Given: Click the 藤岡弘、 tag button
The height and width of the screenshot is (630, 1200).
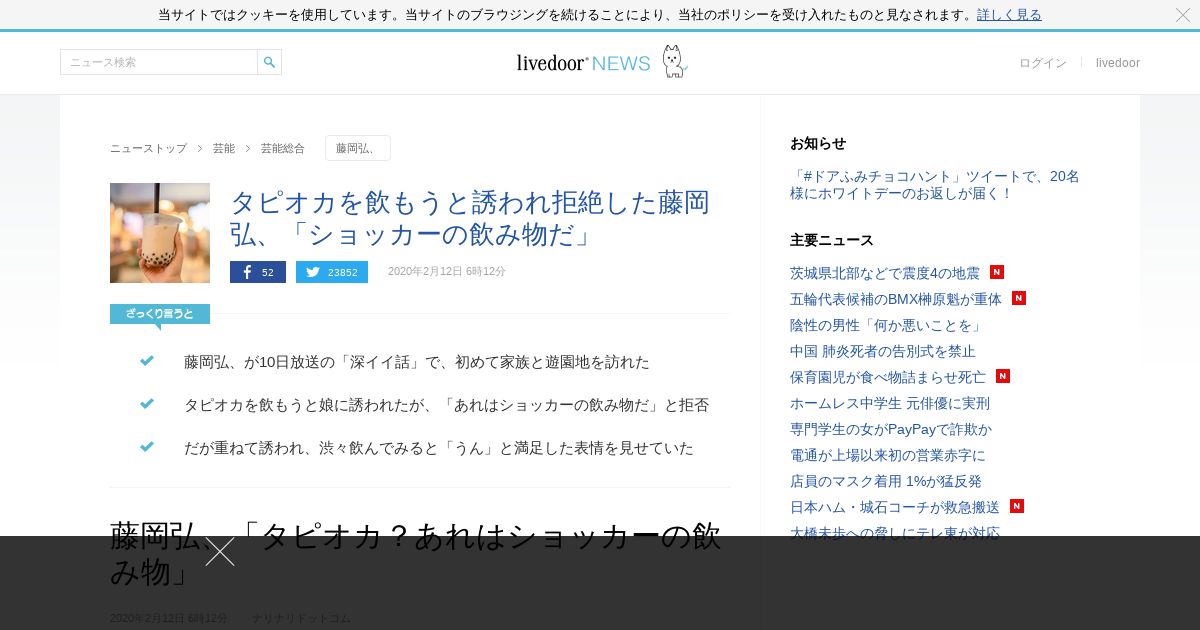Looking at the screenshot, I should point(358,148).
